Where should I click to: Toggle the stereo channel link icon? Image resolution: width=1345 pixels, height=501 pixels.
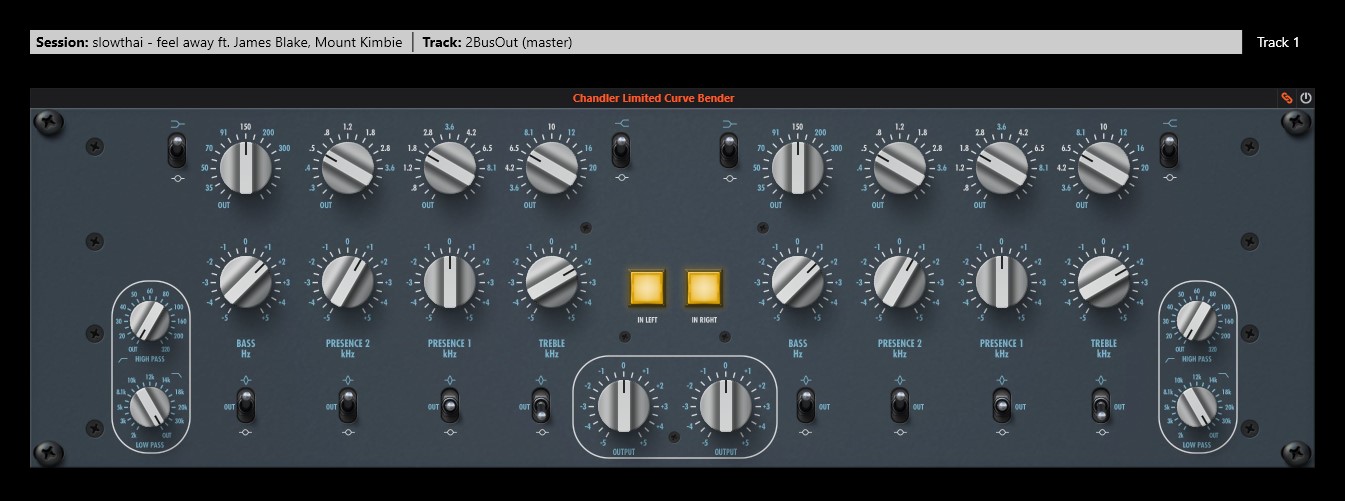pos(1287,98)
